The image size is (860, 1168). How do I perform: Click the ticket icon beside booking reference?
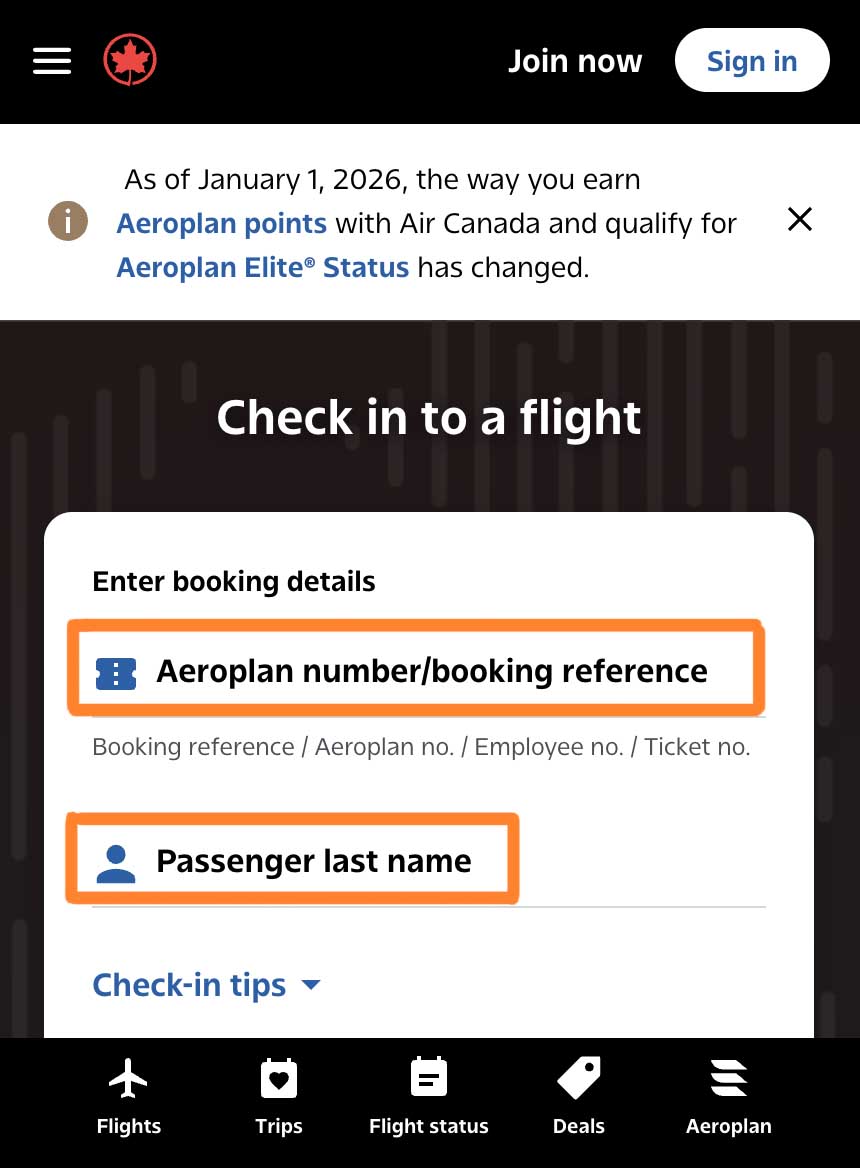115,673
